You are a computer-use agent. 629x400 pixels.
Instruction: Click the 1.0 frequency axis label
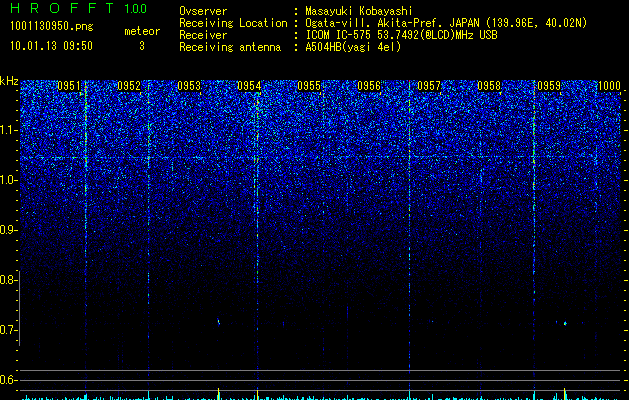tap(9, 180)
